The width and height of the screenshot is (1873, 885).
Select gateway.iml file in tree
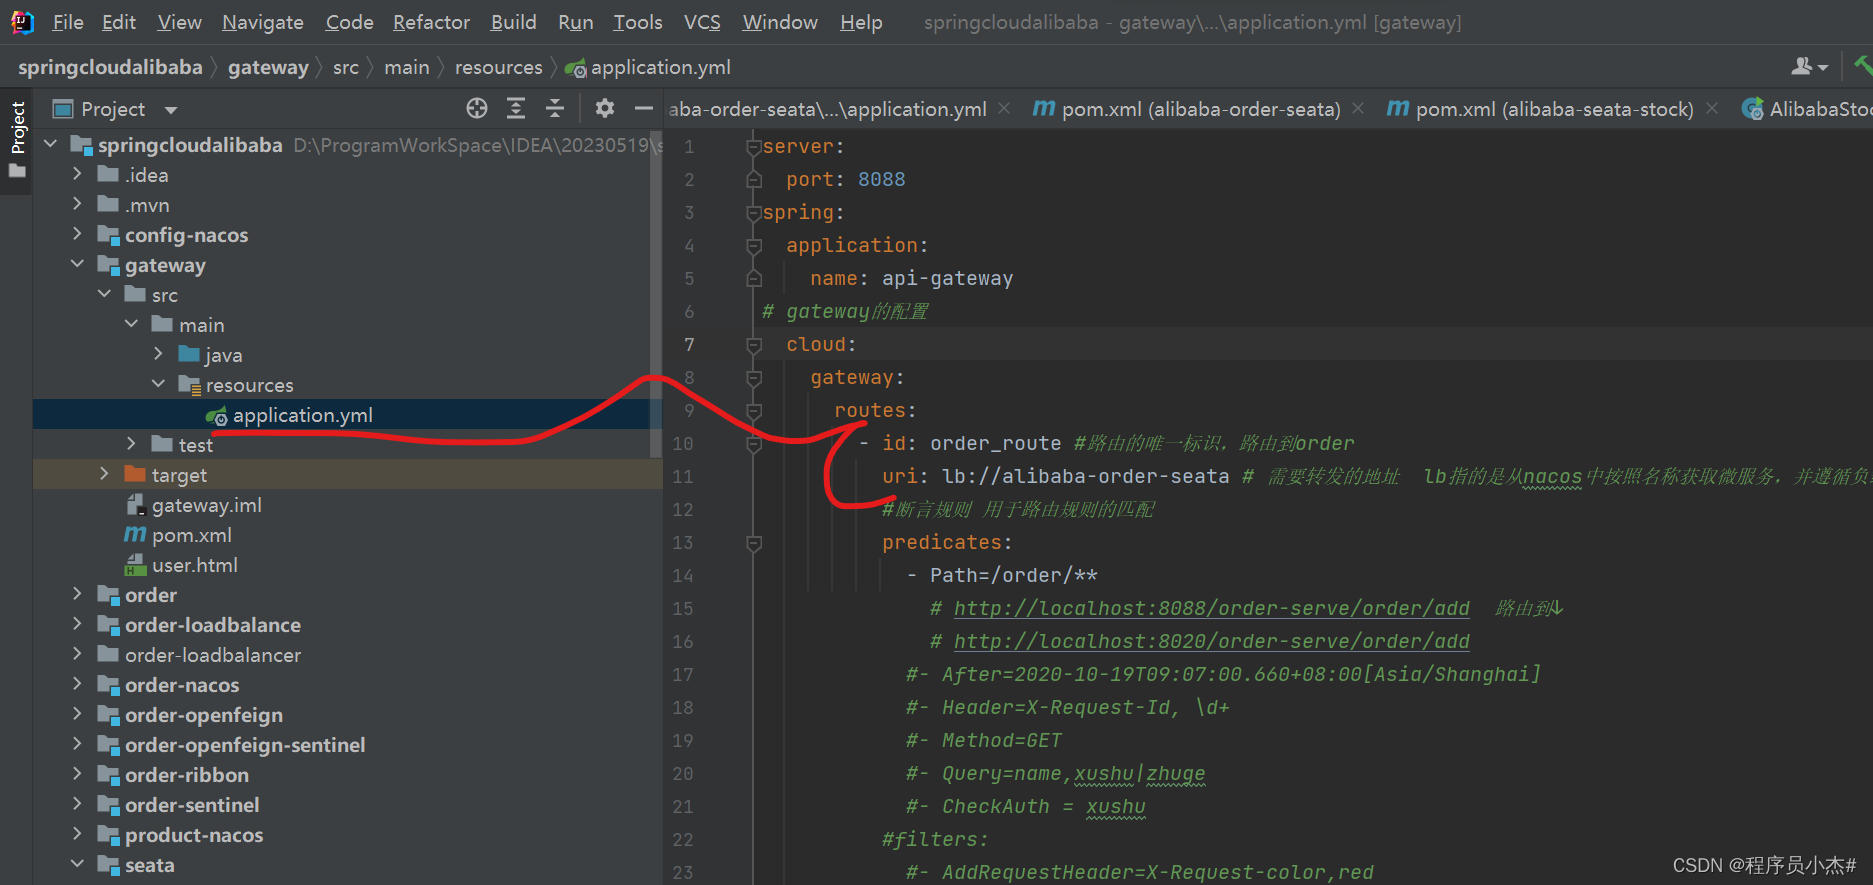[x=206, y=505]
